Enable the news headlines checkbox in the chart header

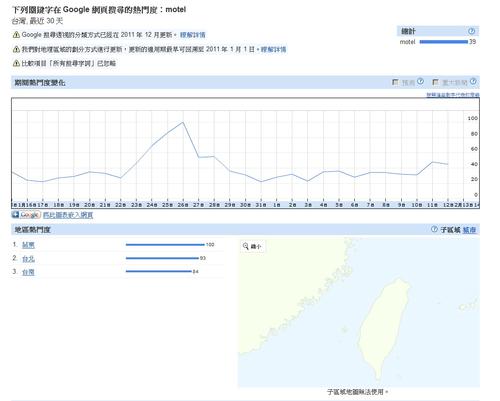tap(435, 82)
